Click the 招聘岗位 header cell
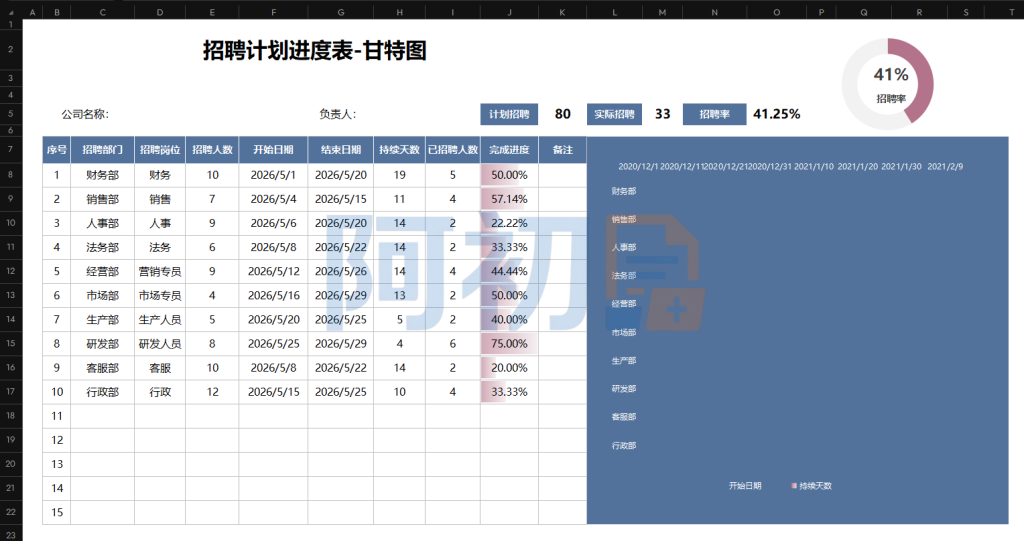Screen dimensions: 1024x541 pyautogui.click(x=160, y=150)
